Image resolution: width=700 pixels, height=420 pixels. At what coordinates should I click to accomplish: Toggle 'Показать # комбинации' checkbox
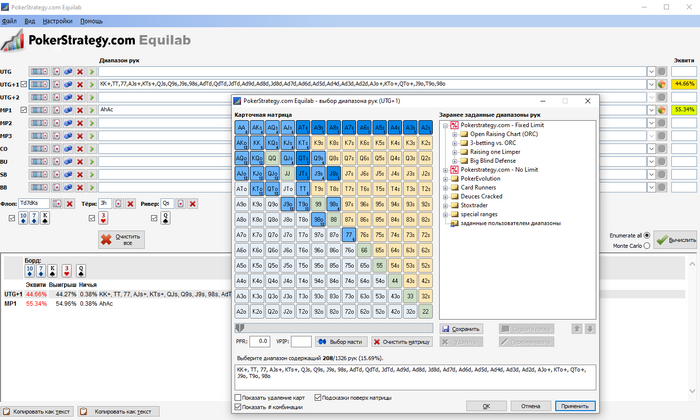(238, 407)
